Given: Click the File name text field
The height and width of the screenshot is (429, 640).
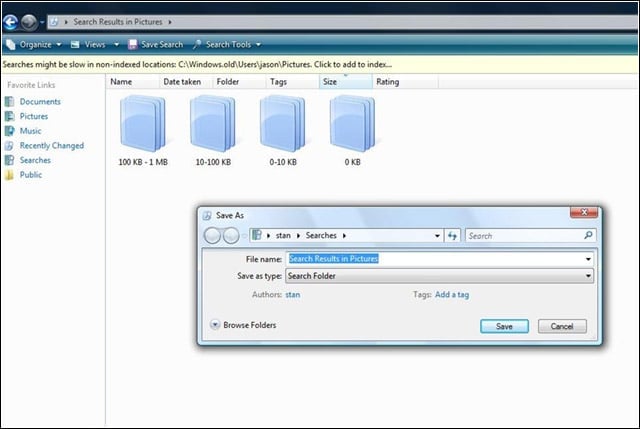Looking at the screenshot, I should coord(439,259).
